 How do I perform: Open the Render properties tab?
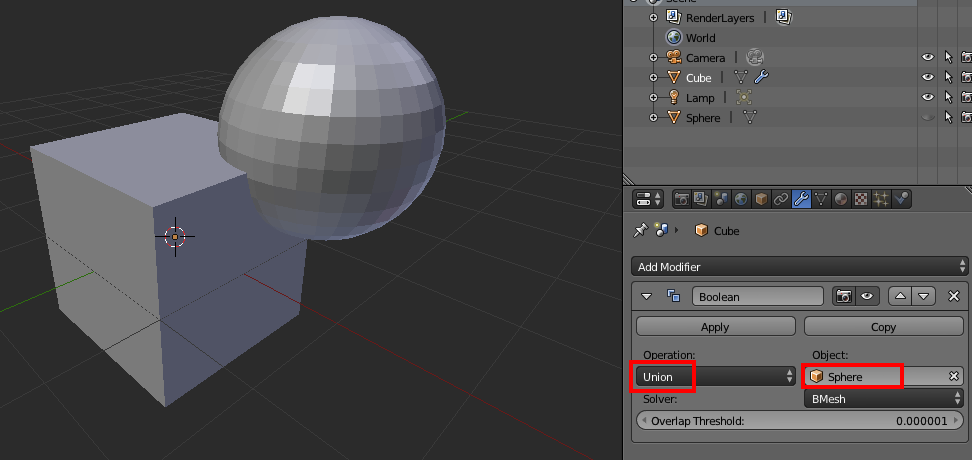682,199
